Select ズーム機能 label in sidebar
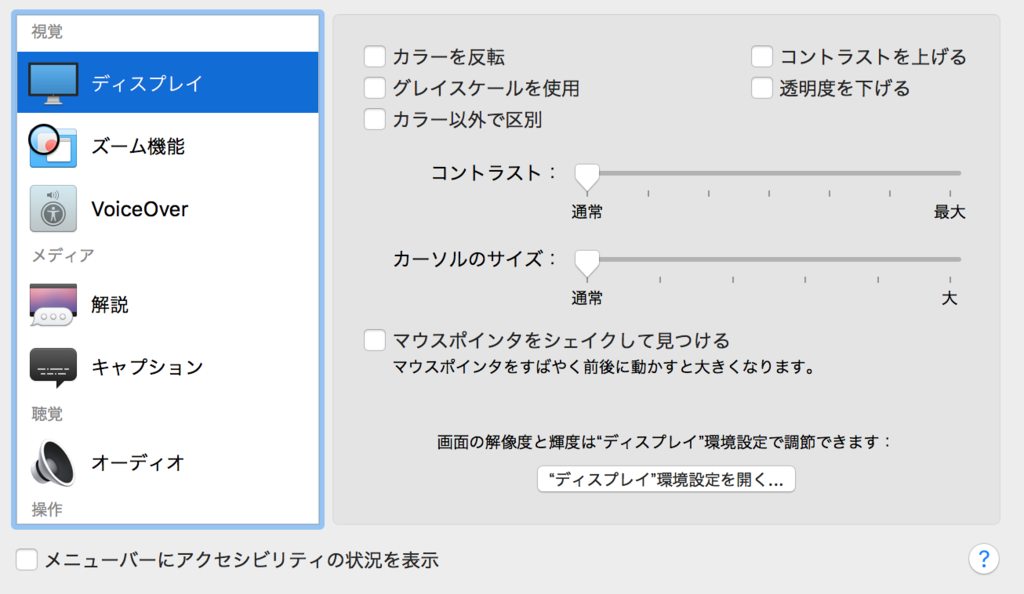 coord(138,146)
